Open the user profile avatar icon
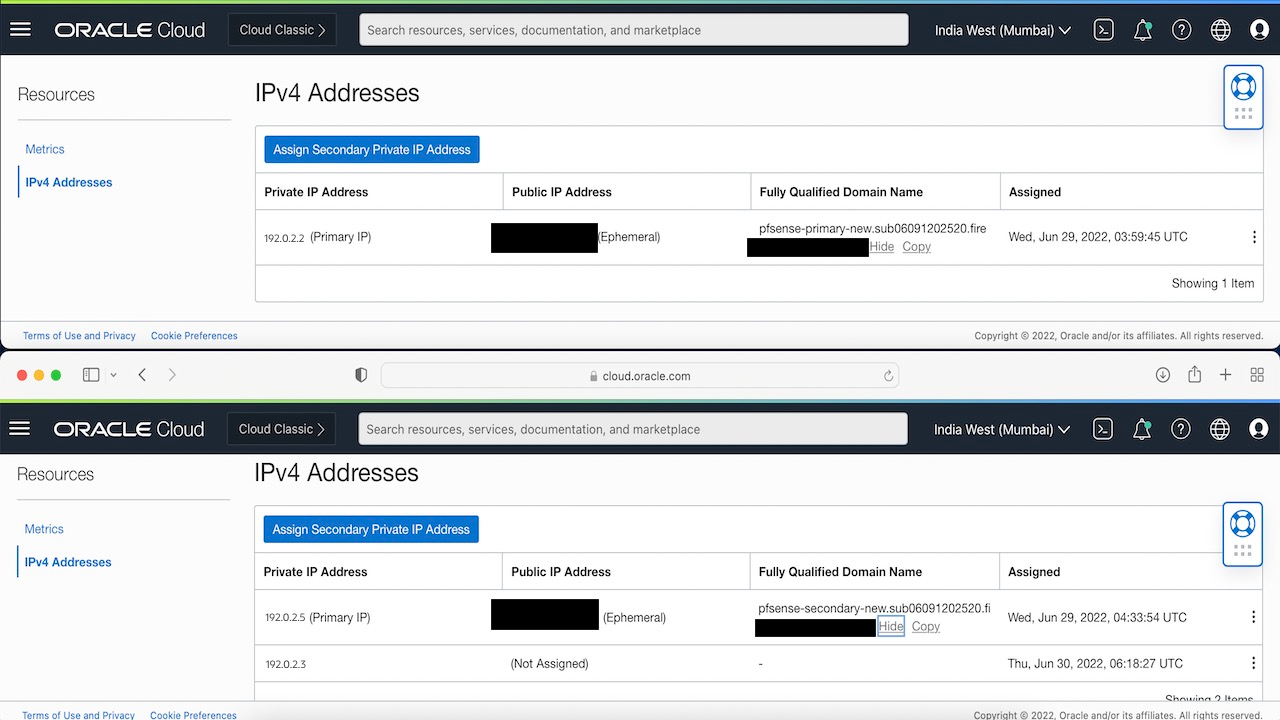1280x720 pixels. [x=1258, y=29]
